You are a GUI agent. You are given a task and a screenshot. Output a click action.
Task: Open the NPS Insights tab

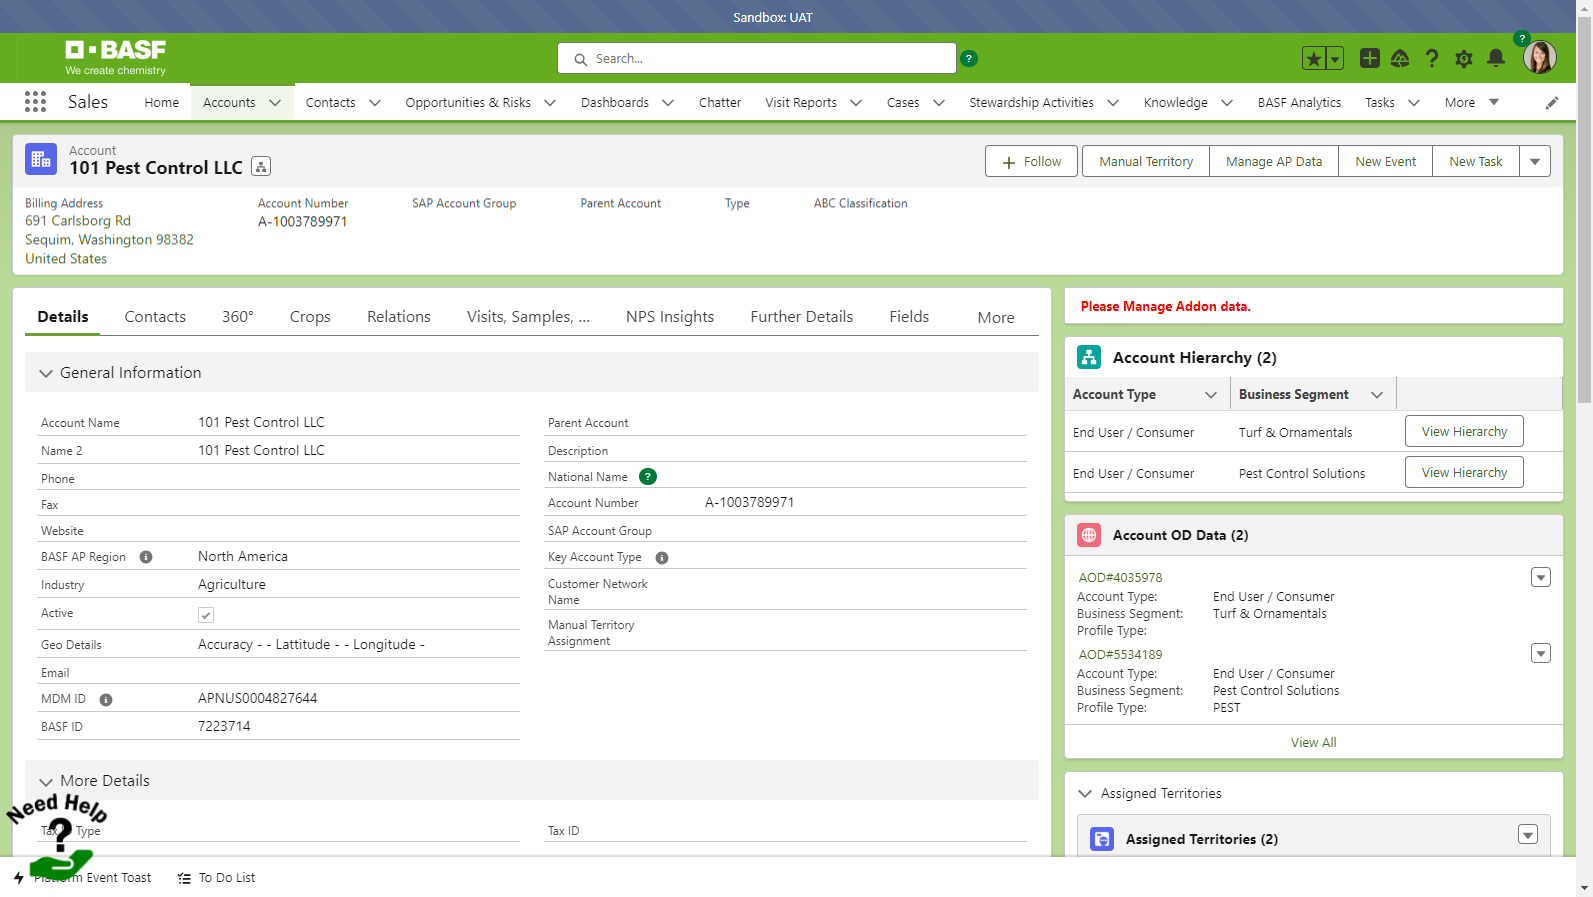[x=670, y=317]
